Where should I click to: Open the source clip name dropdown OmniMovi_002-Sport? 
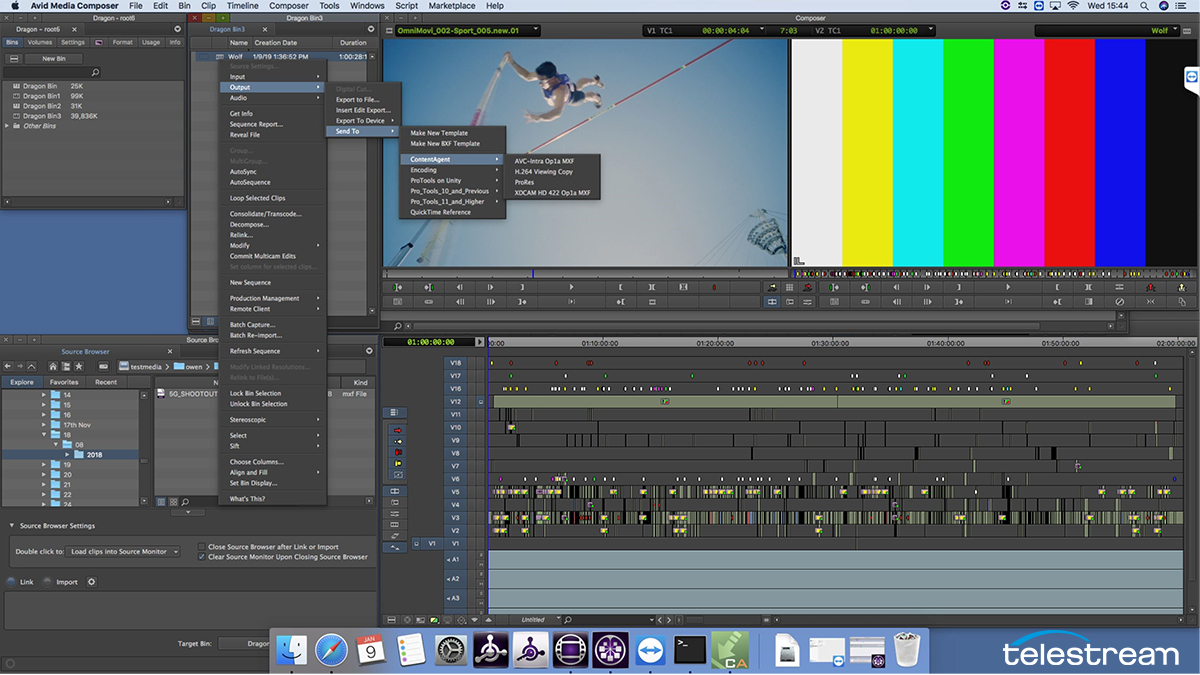point(467,30)
